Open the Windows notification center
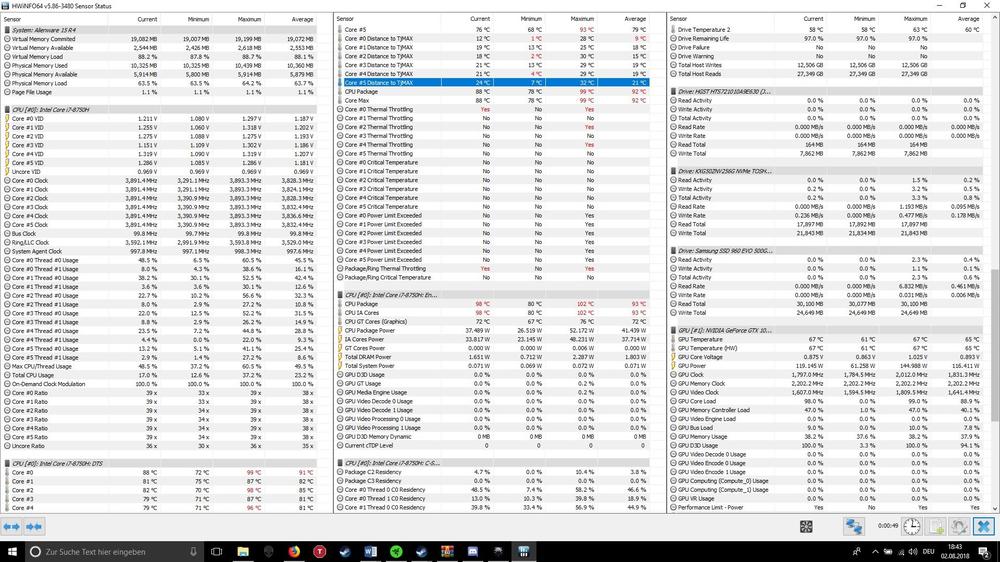Image resolution: width=1000 pixels, height=562 pixels. coord(985,551)
